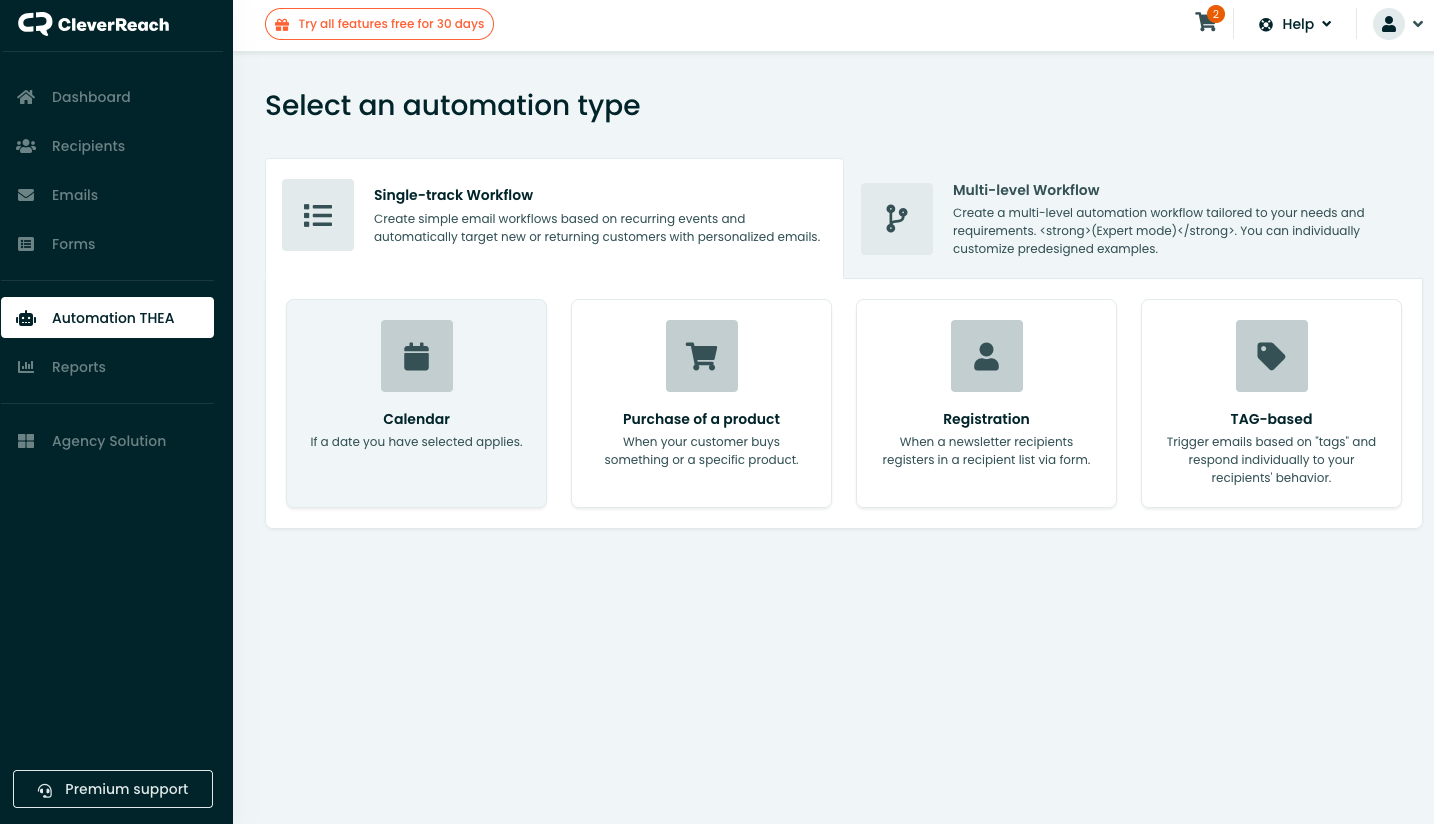This screenshot has width=1434, height=824.
Task: Click the Dashboard home icon
Action: (27, 97)
